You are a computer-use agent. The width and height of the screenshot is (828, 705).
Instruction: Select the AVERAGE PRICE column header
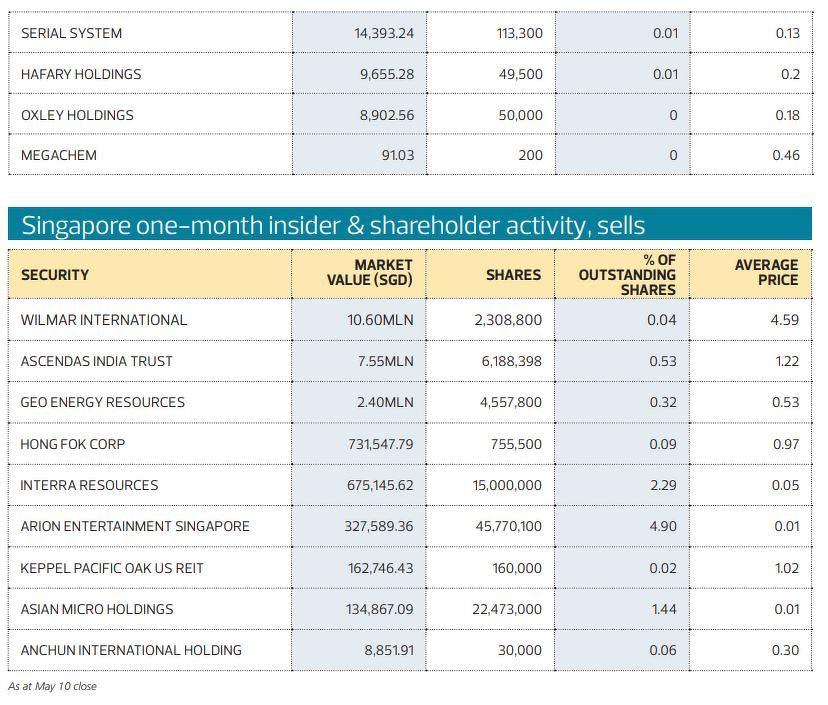[766, 273]
